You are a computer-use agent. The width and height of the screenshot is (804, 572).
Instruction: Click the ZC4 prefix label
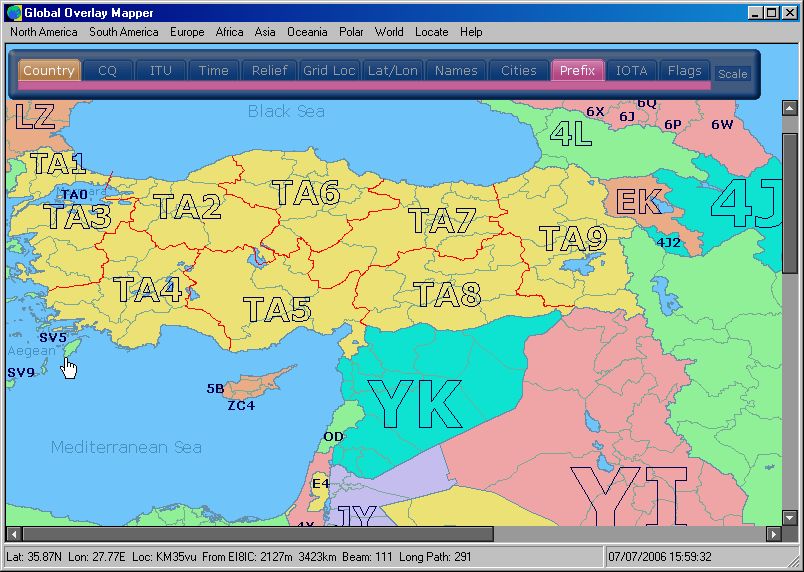tap(241, 405)
